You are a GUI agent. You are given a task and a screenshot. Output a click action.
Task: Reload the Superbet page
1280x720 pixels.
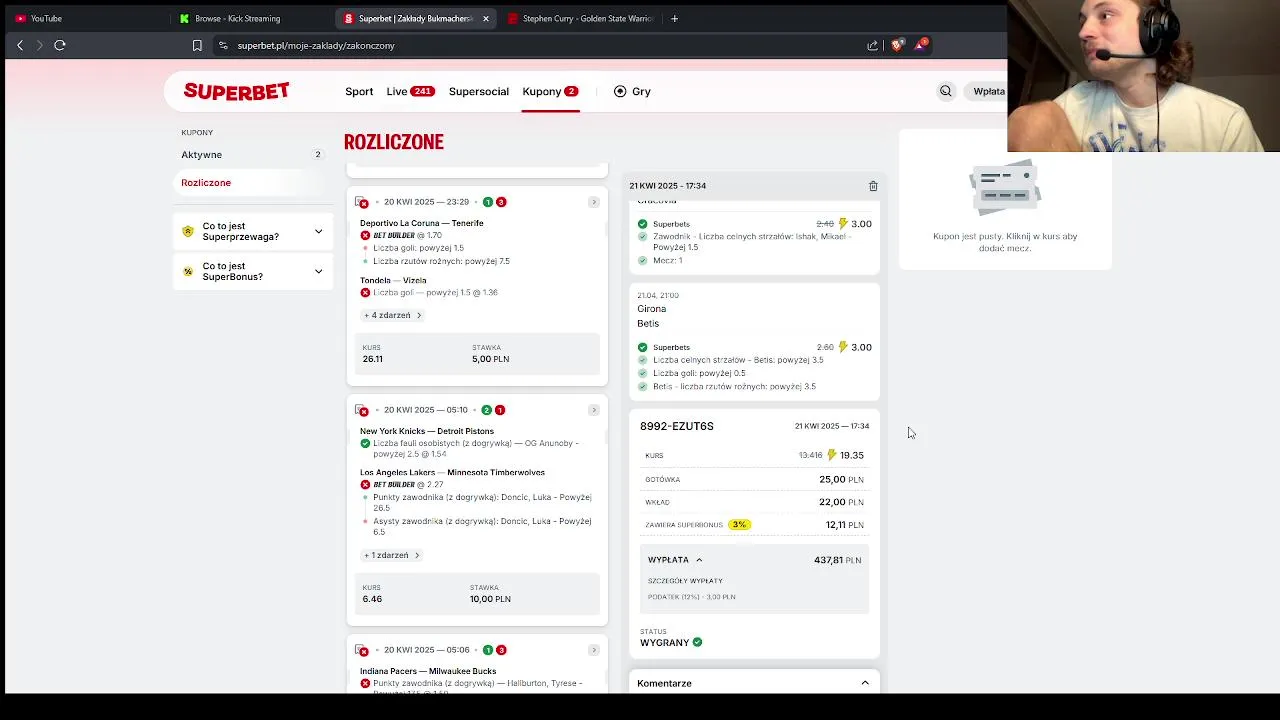60,45
